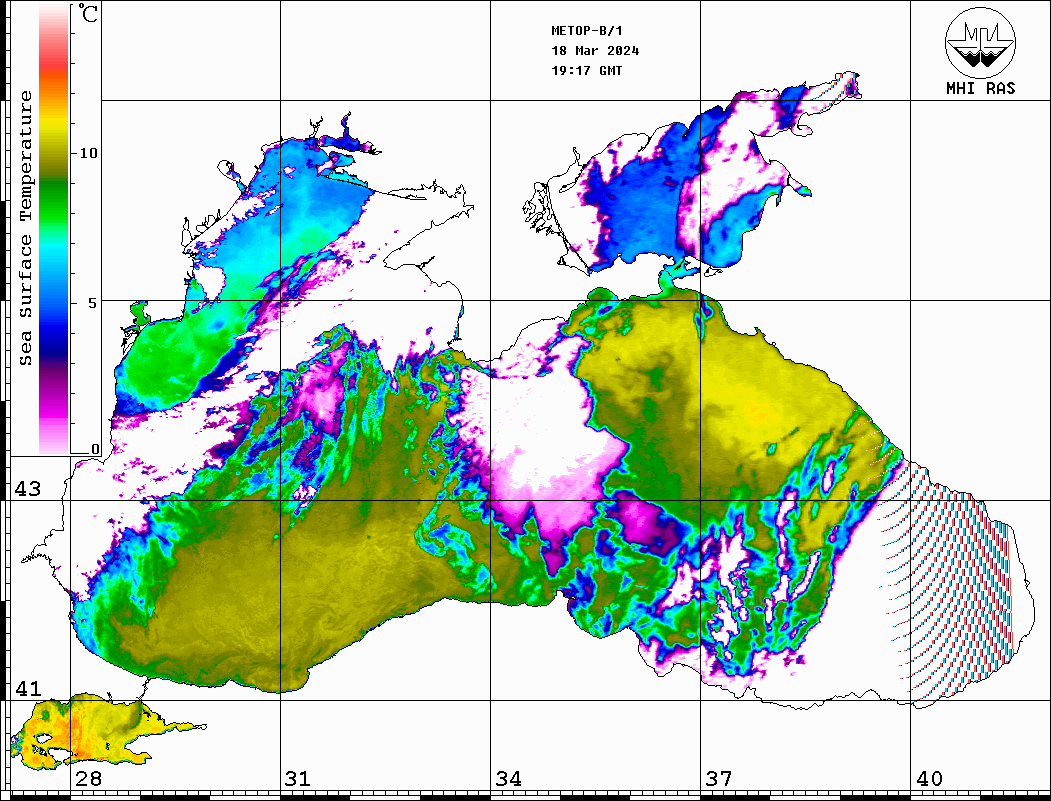Click the METOP-B/1 satellite label
This screenshot has width=1051, height=801.
click(x=586, y=31)
